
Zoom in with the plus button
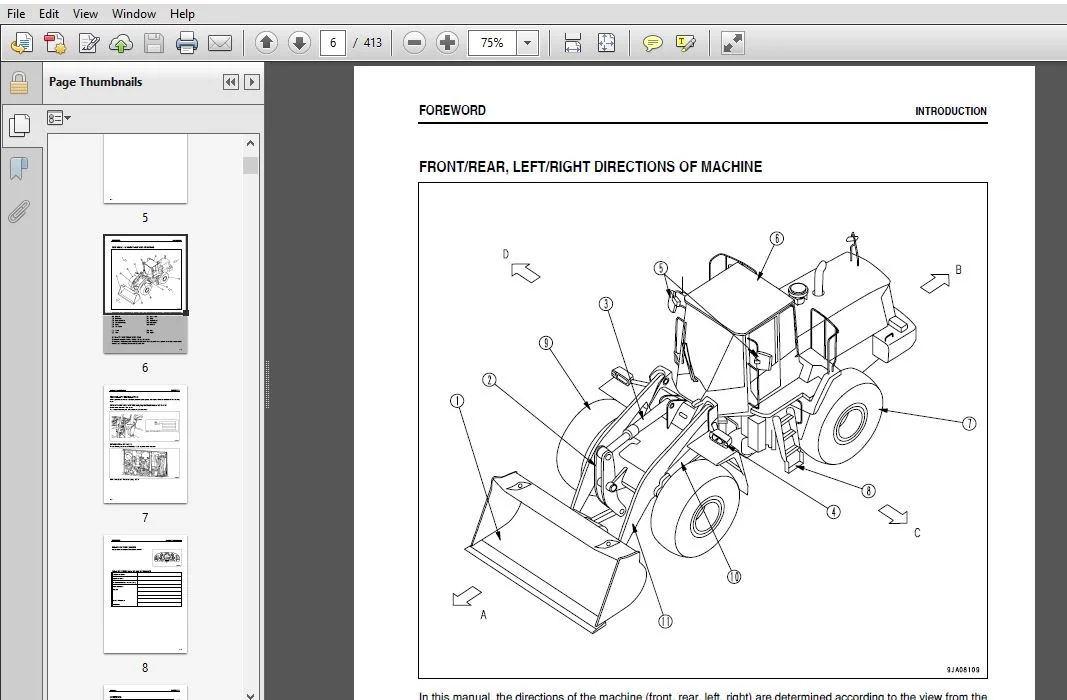pyautogui.click(x=447, y=43)
